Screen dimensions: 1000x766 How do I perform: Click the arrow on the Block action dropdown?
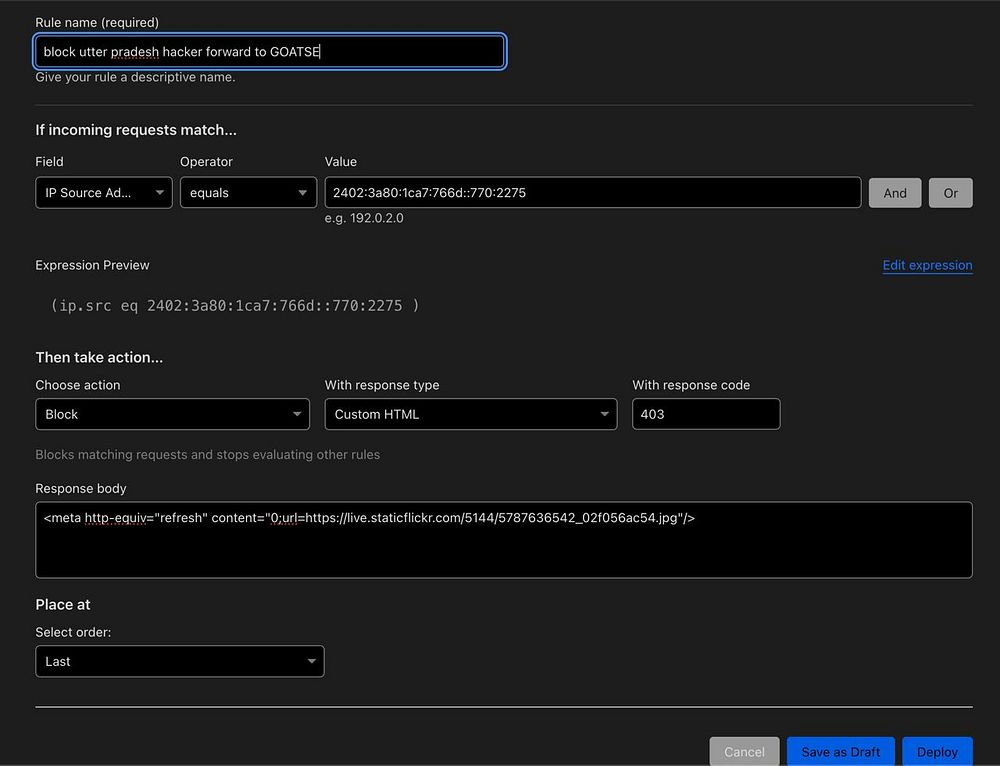(297, 414)
